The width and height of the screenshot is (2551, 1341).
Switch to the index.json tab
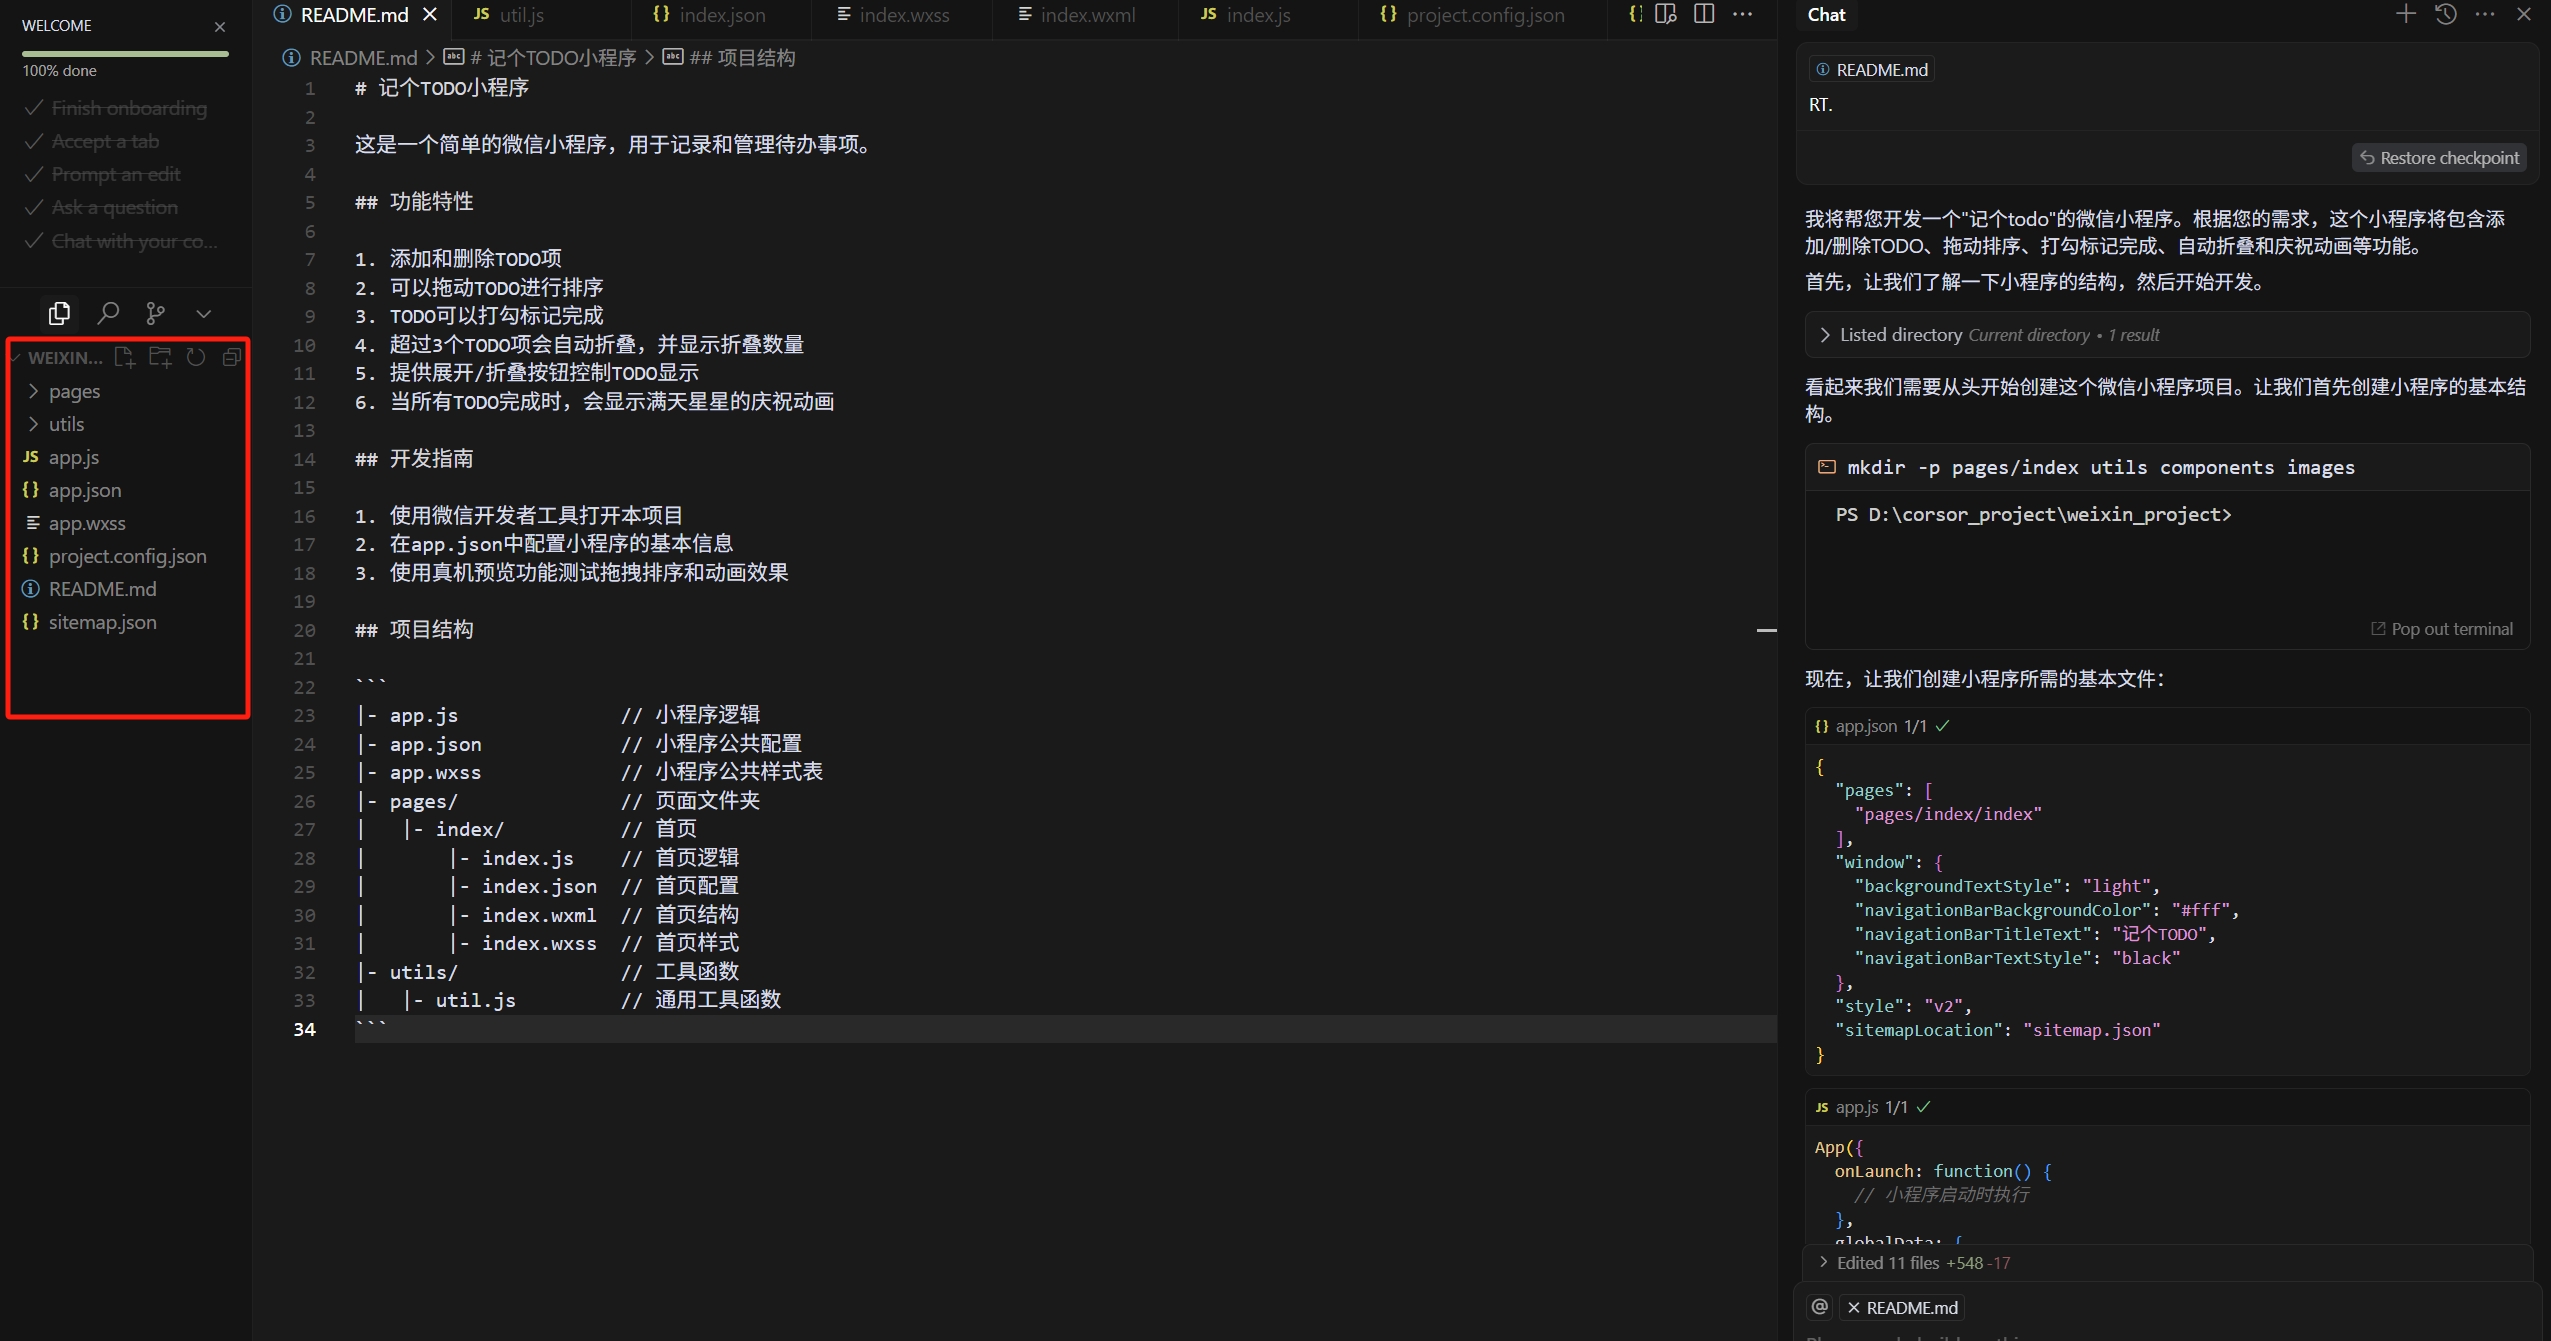721,15
